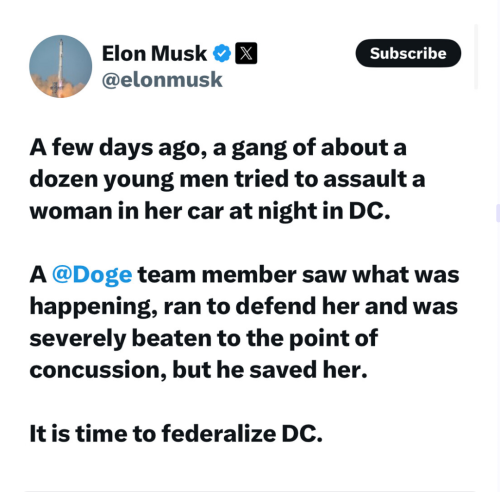Click the black X affiliation badge
Image resolution: width=500 pixels, height=492 pixels.
tap(246, 53)
